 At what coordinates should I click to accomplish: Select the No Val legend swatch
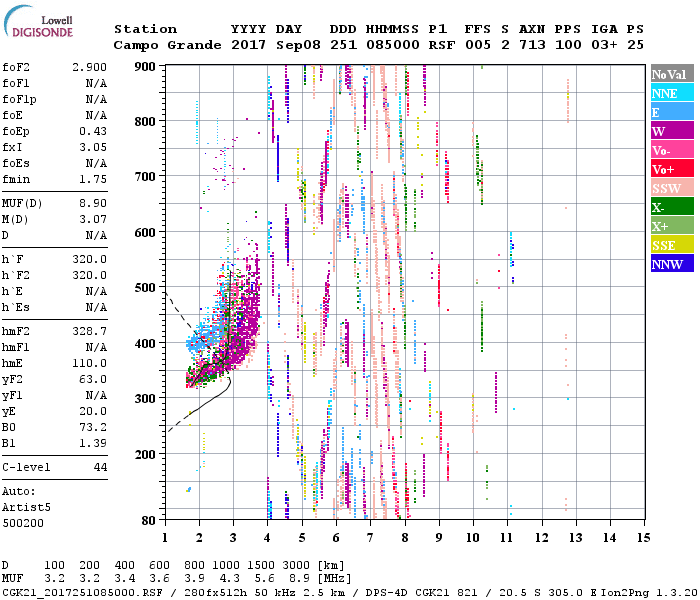(x=672, y=74)
